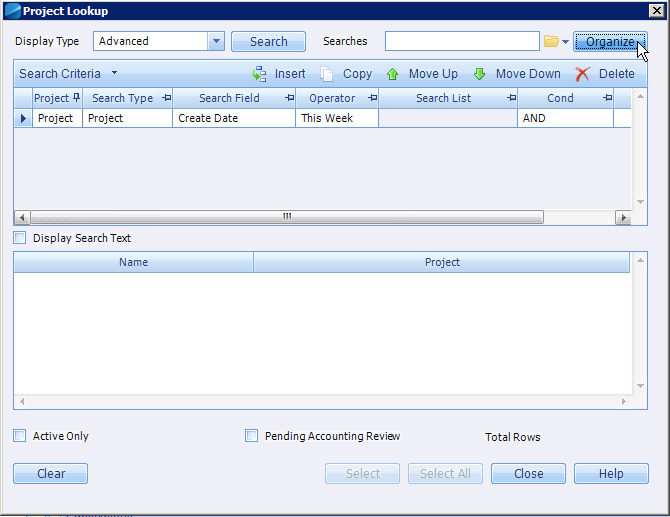Screen dimensions: 670x517
Task: Click the Search Type column header
Action: coord(127,98)
